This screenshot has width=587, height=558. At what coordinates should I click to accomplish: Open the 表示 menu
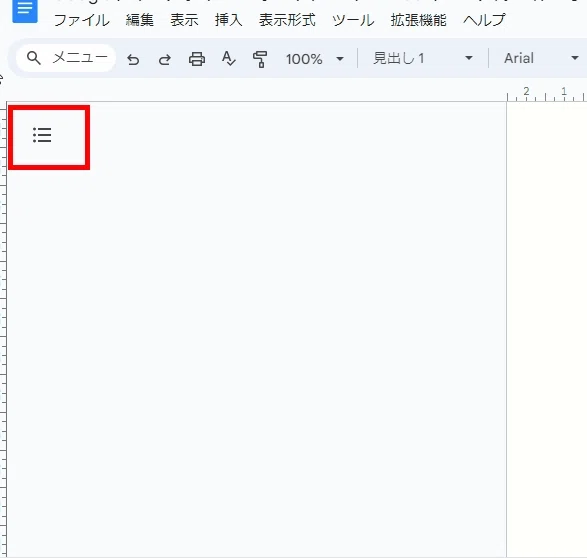[184, 20]
